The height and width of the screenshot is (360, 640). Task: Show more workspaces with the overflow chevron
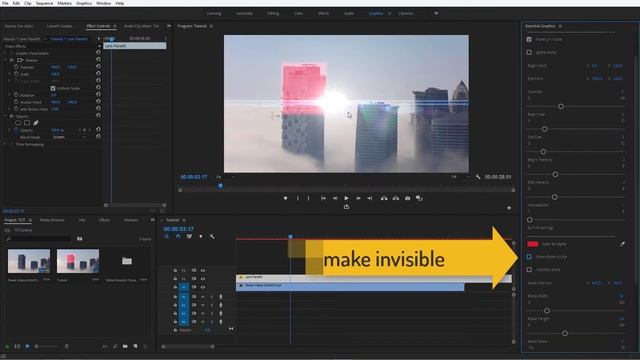click(436, 13)
